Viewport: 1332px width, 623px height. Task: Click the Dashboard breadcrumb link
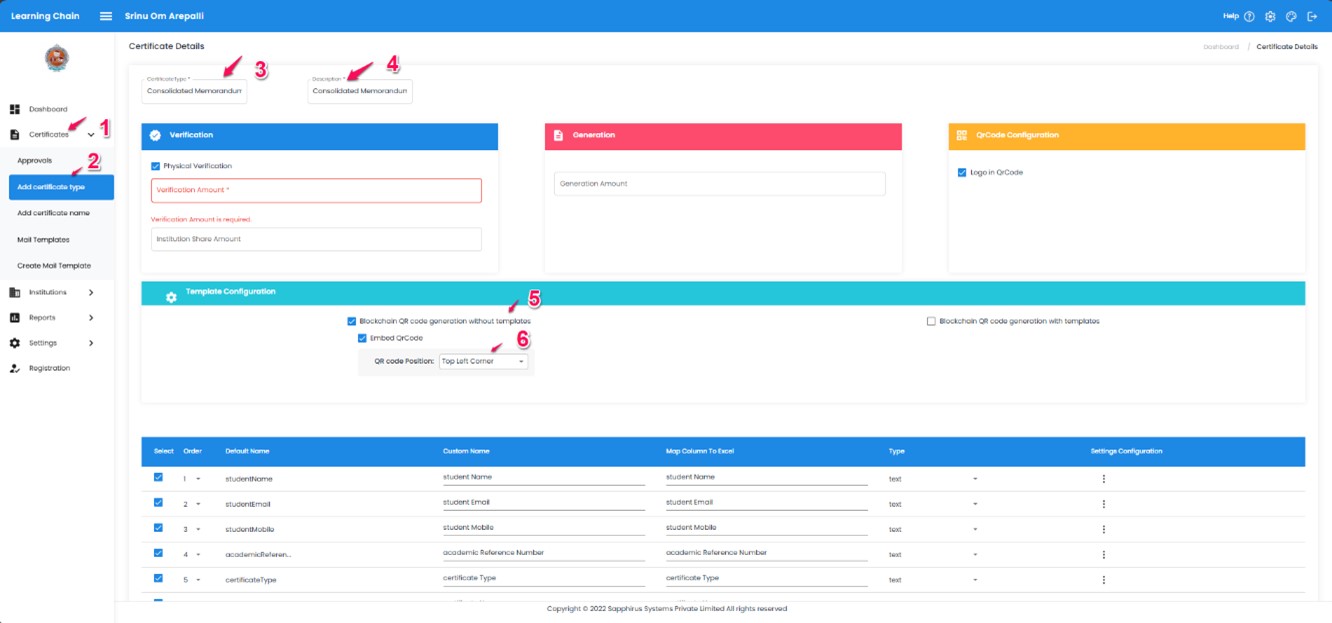1220,47
